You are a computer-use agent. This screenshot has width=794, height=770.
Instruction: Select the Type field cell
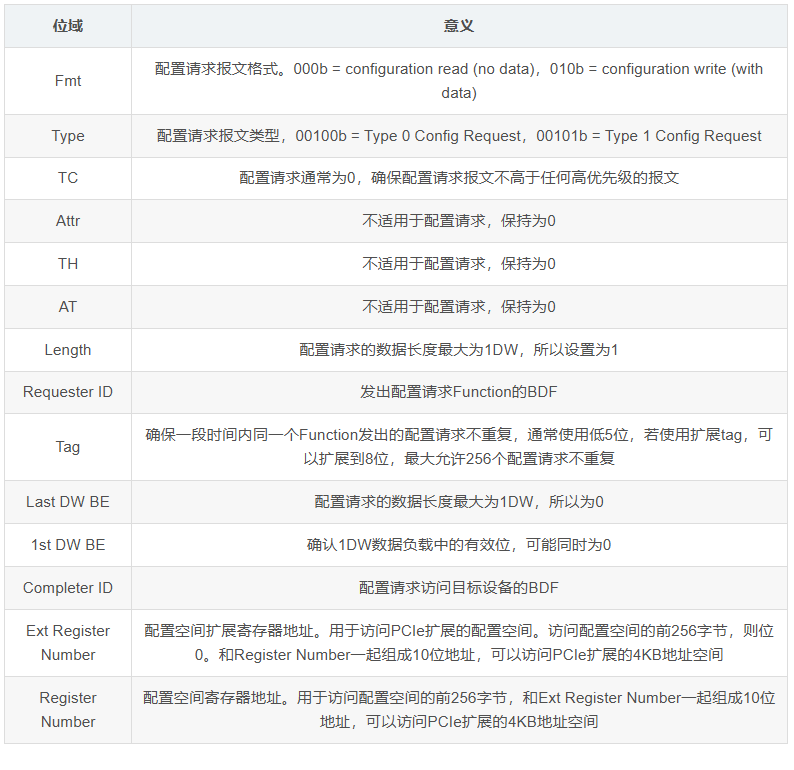(68, 136)
